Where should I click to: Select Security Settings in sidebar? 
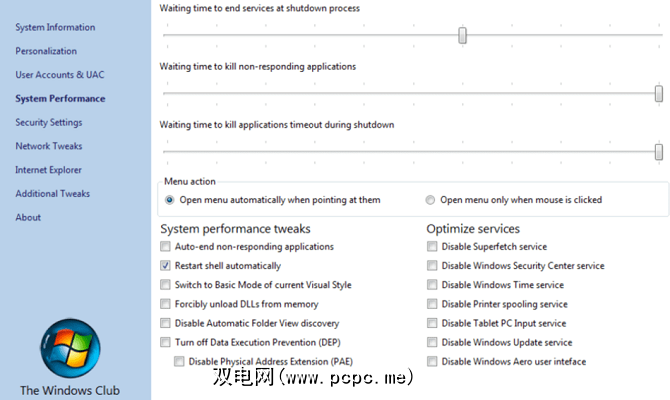coord(49,123)
